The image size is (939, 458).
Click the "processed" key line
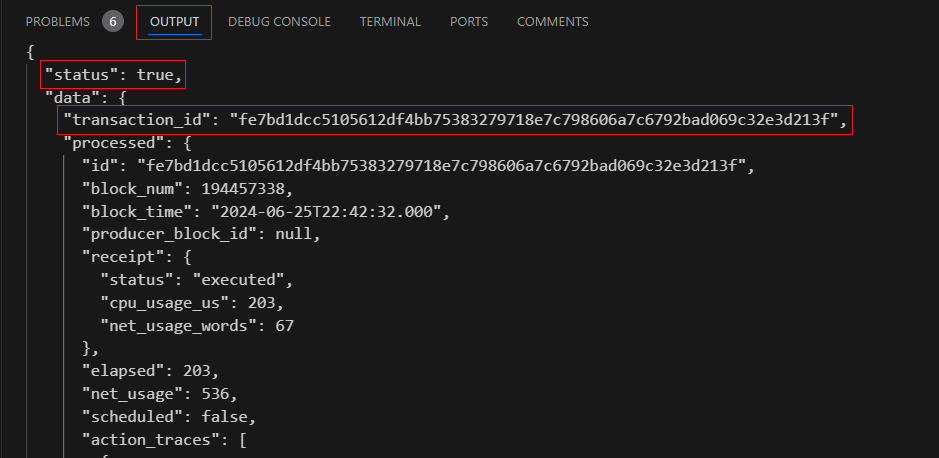[128, 143]
